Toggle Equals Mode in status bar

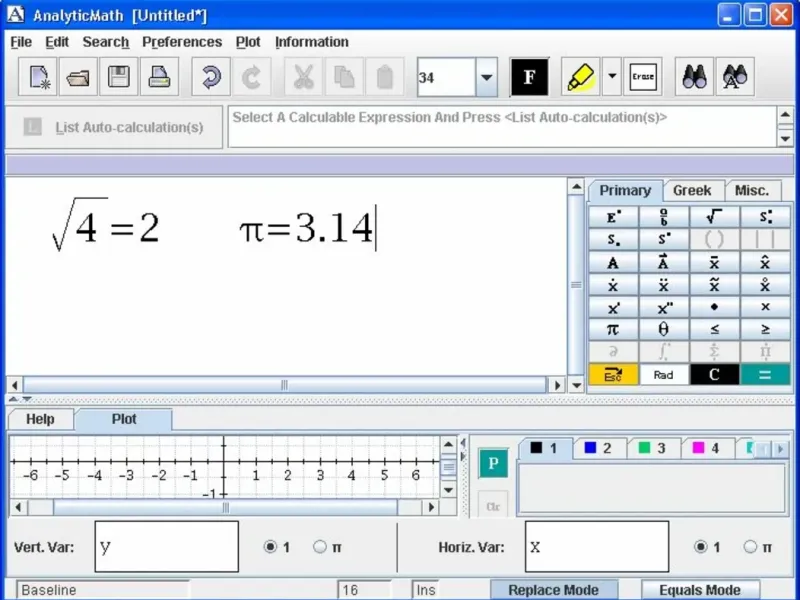coord(700,590)
